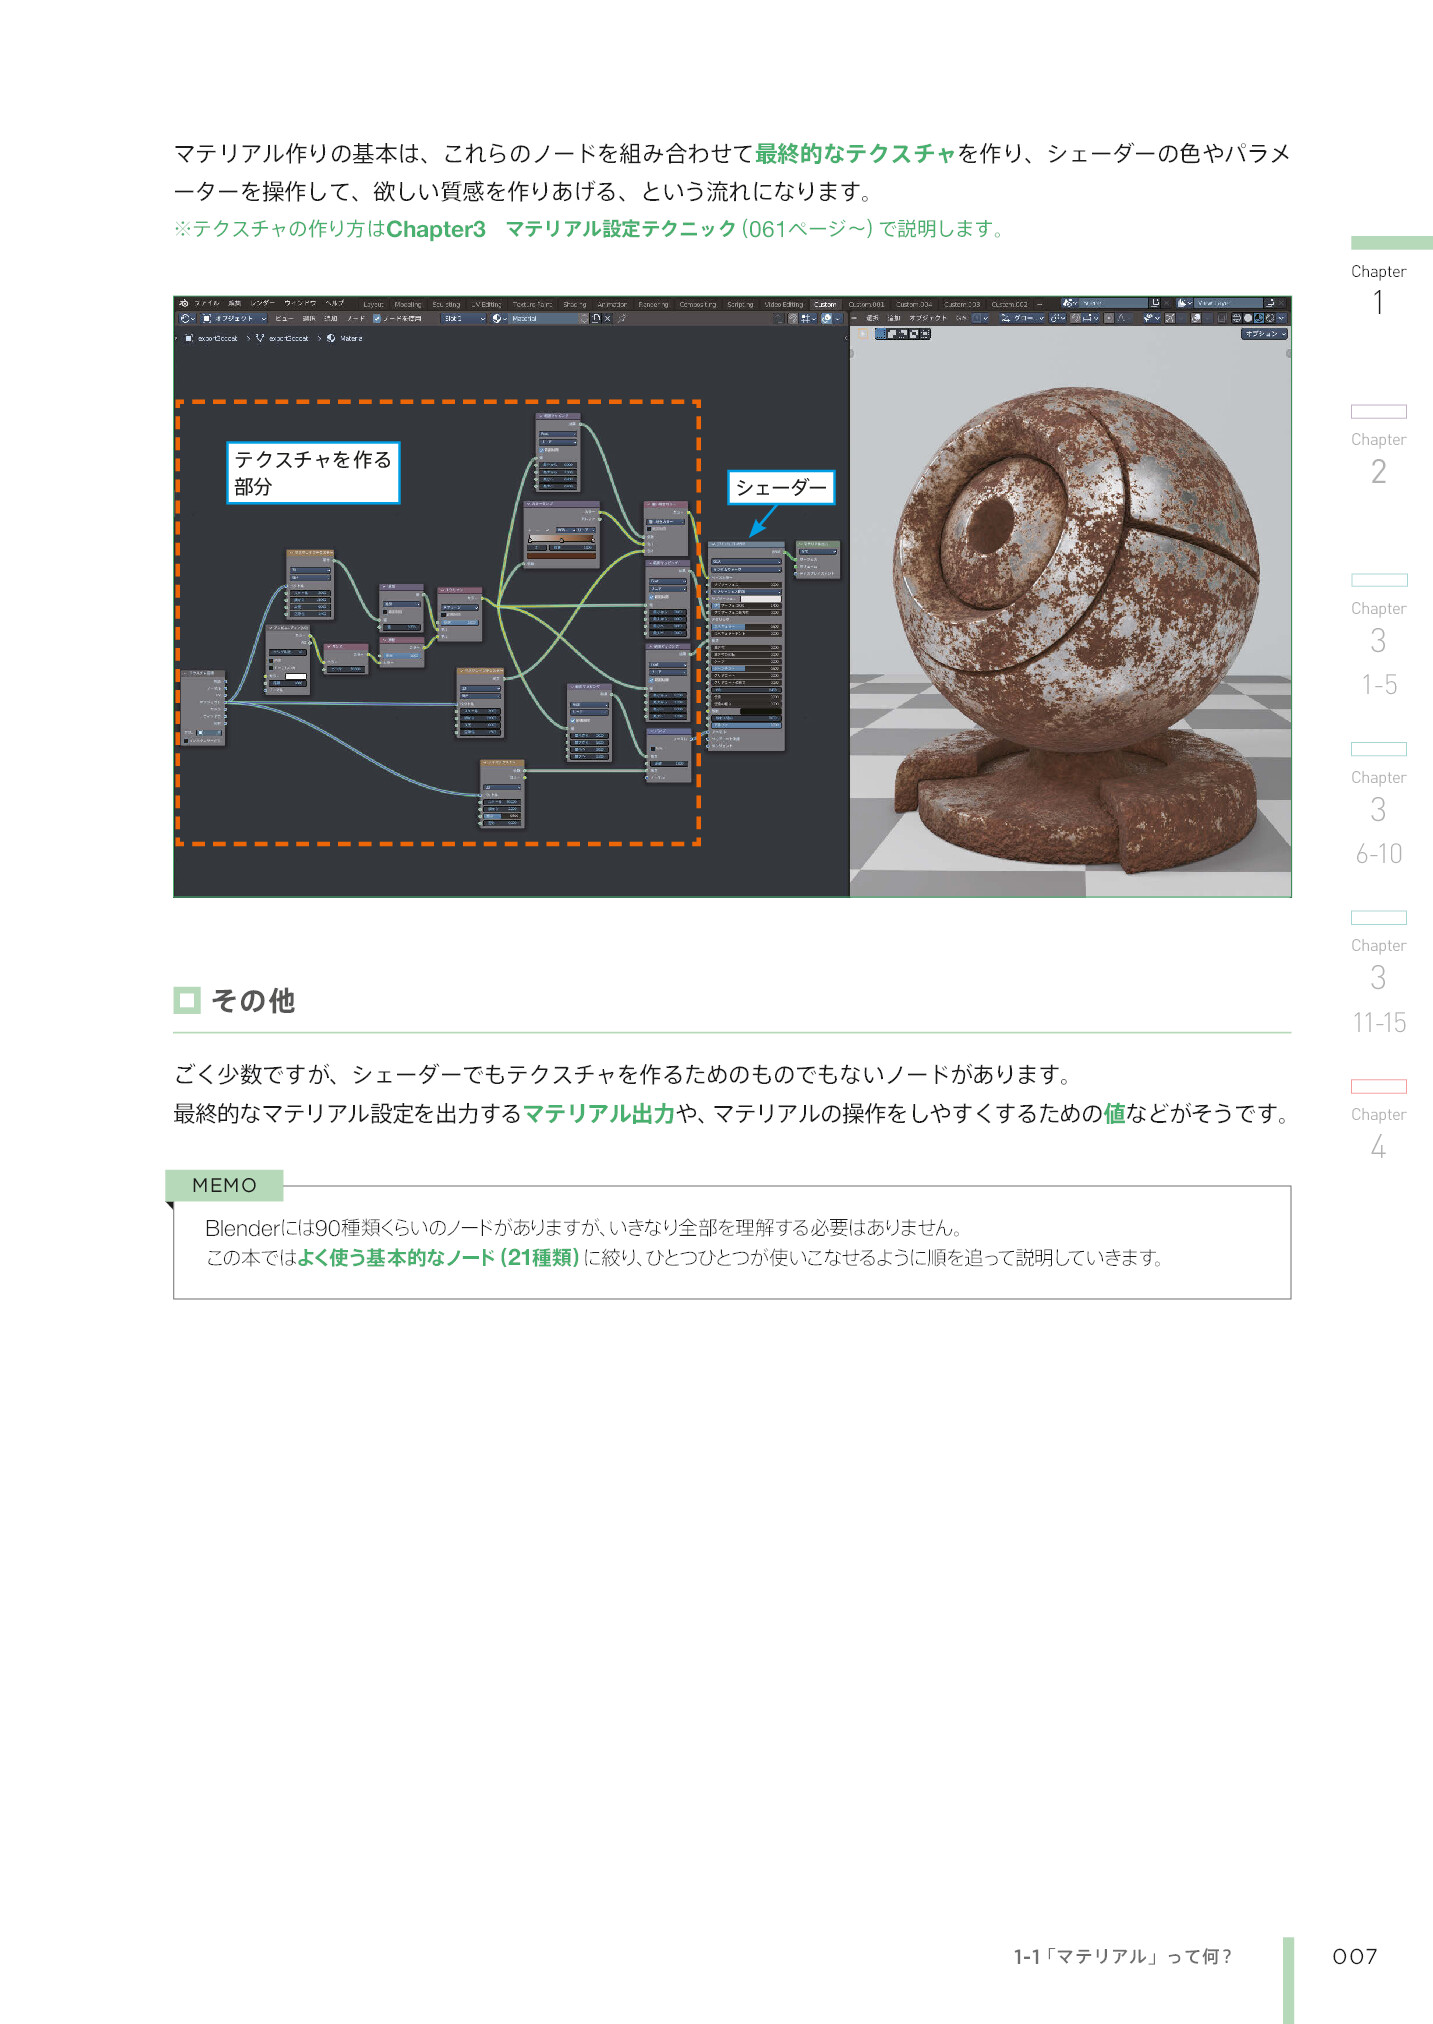This screenshot has height=2024, width=1433.
Task: Select material preview viewport shading
Action: pyautogui.click(x=1259, y=318)
